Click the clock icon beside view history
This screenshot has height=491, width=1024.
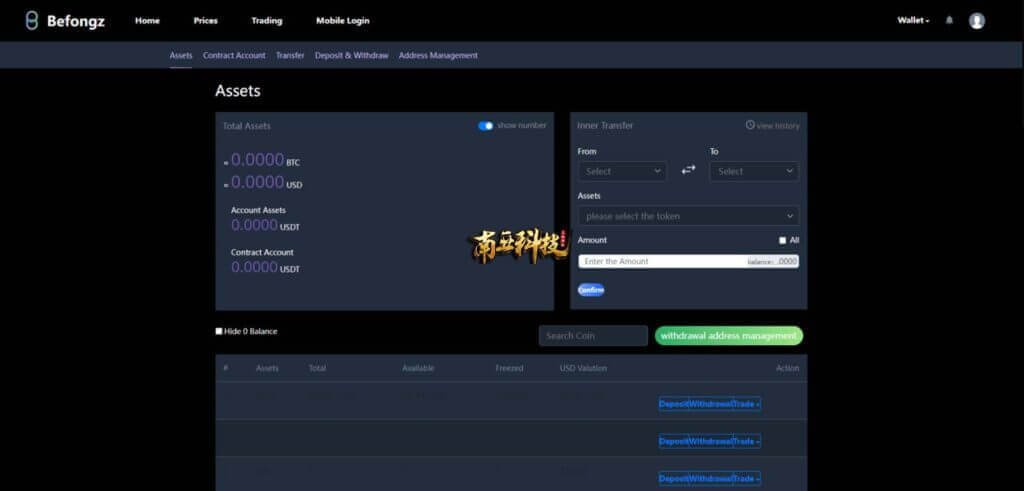click(x=750, y=125)
